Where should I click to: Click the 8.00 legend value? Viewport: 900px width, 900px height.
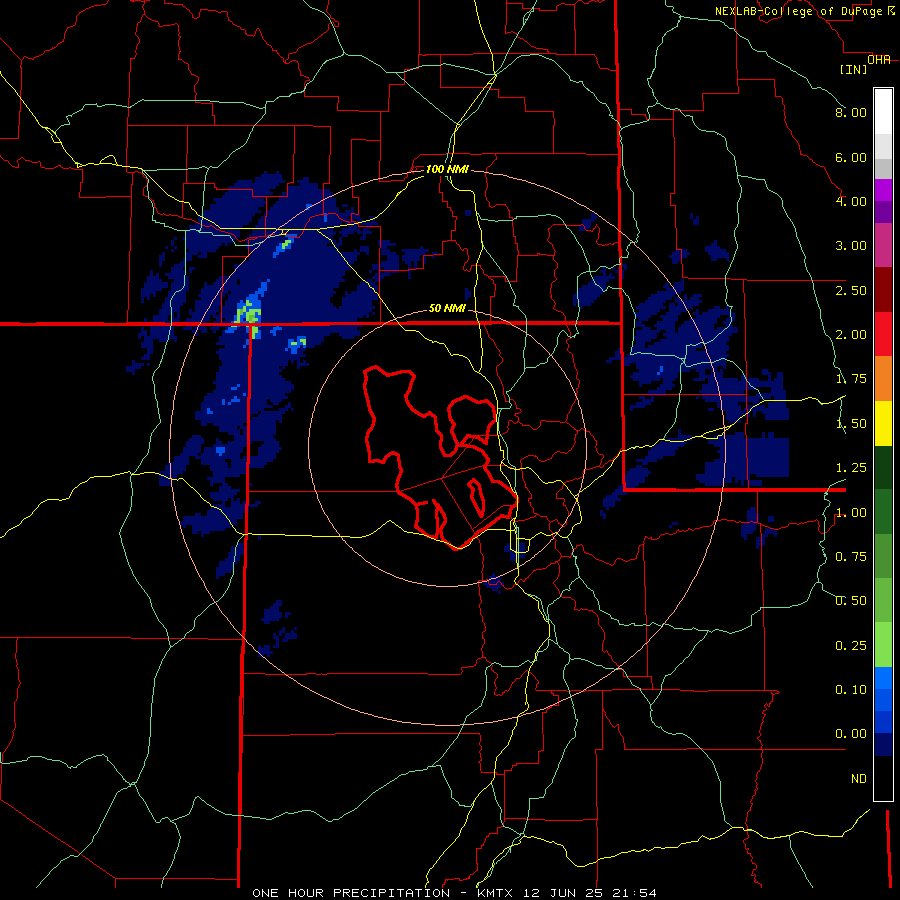tap(851, 112)
